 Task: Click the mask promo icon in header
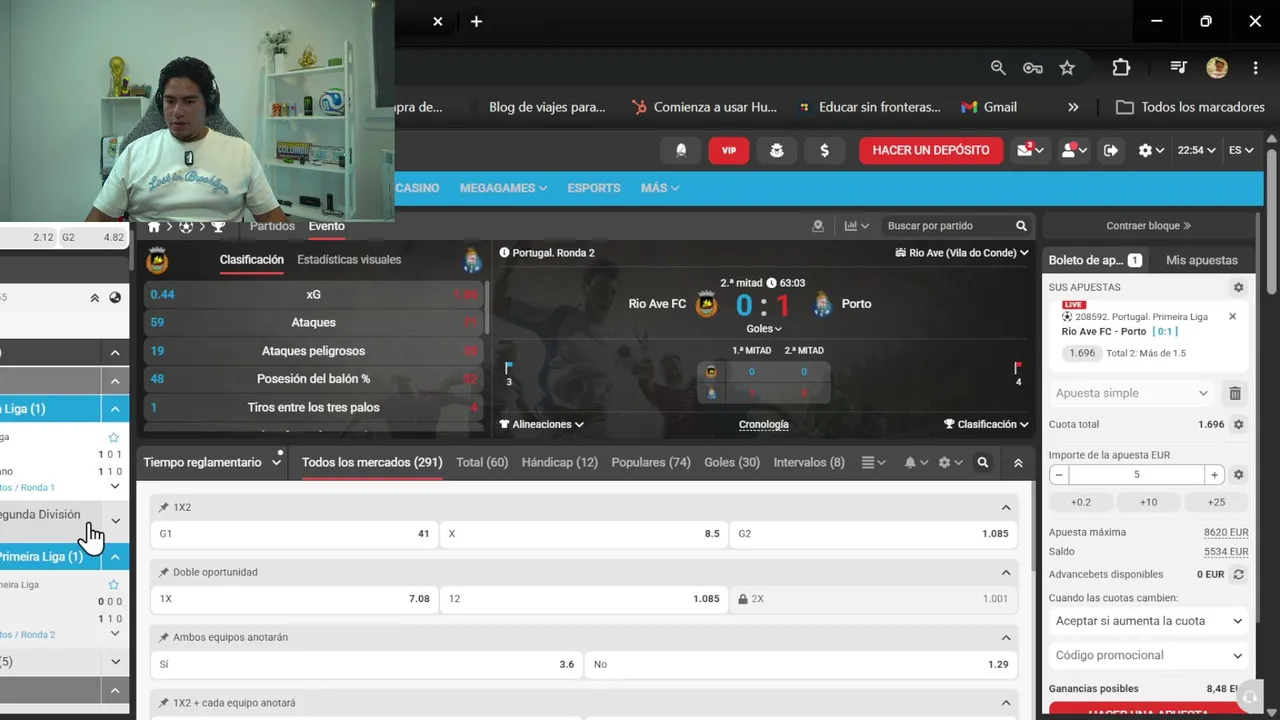pyautogui.click(x=777, y=150)
